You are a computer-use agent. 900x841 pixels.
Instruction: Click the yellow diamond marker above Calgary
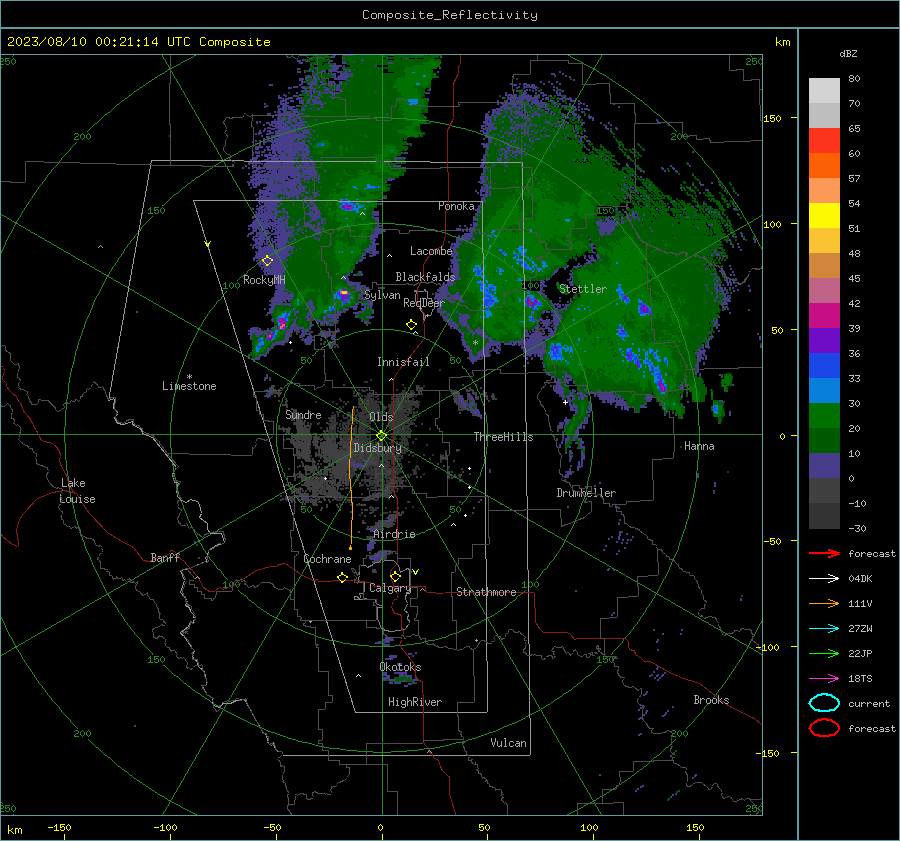click(x=395, y=576)
